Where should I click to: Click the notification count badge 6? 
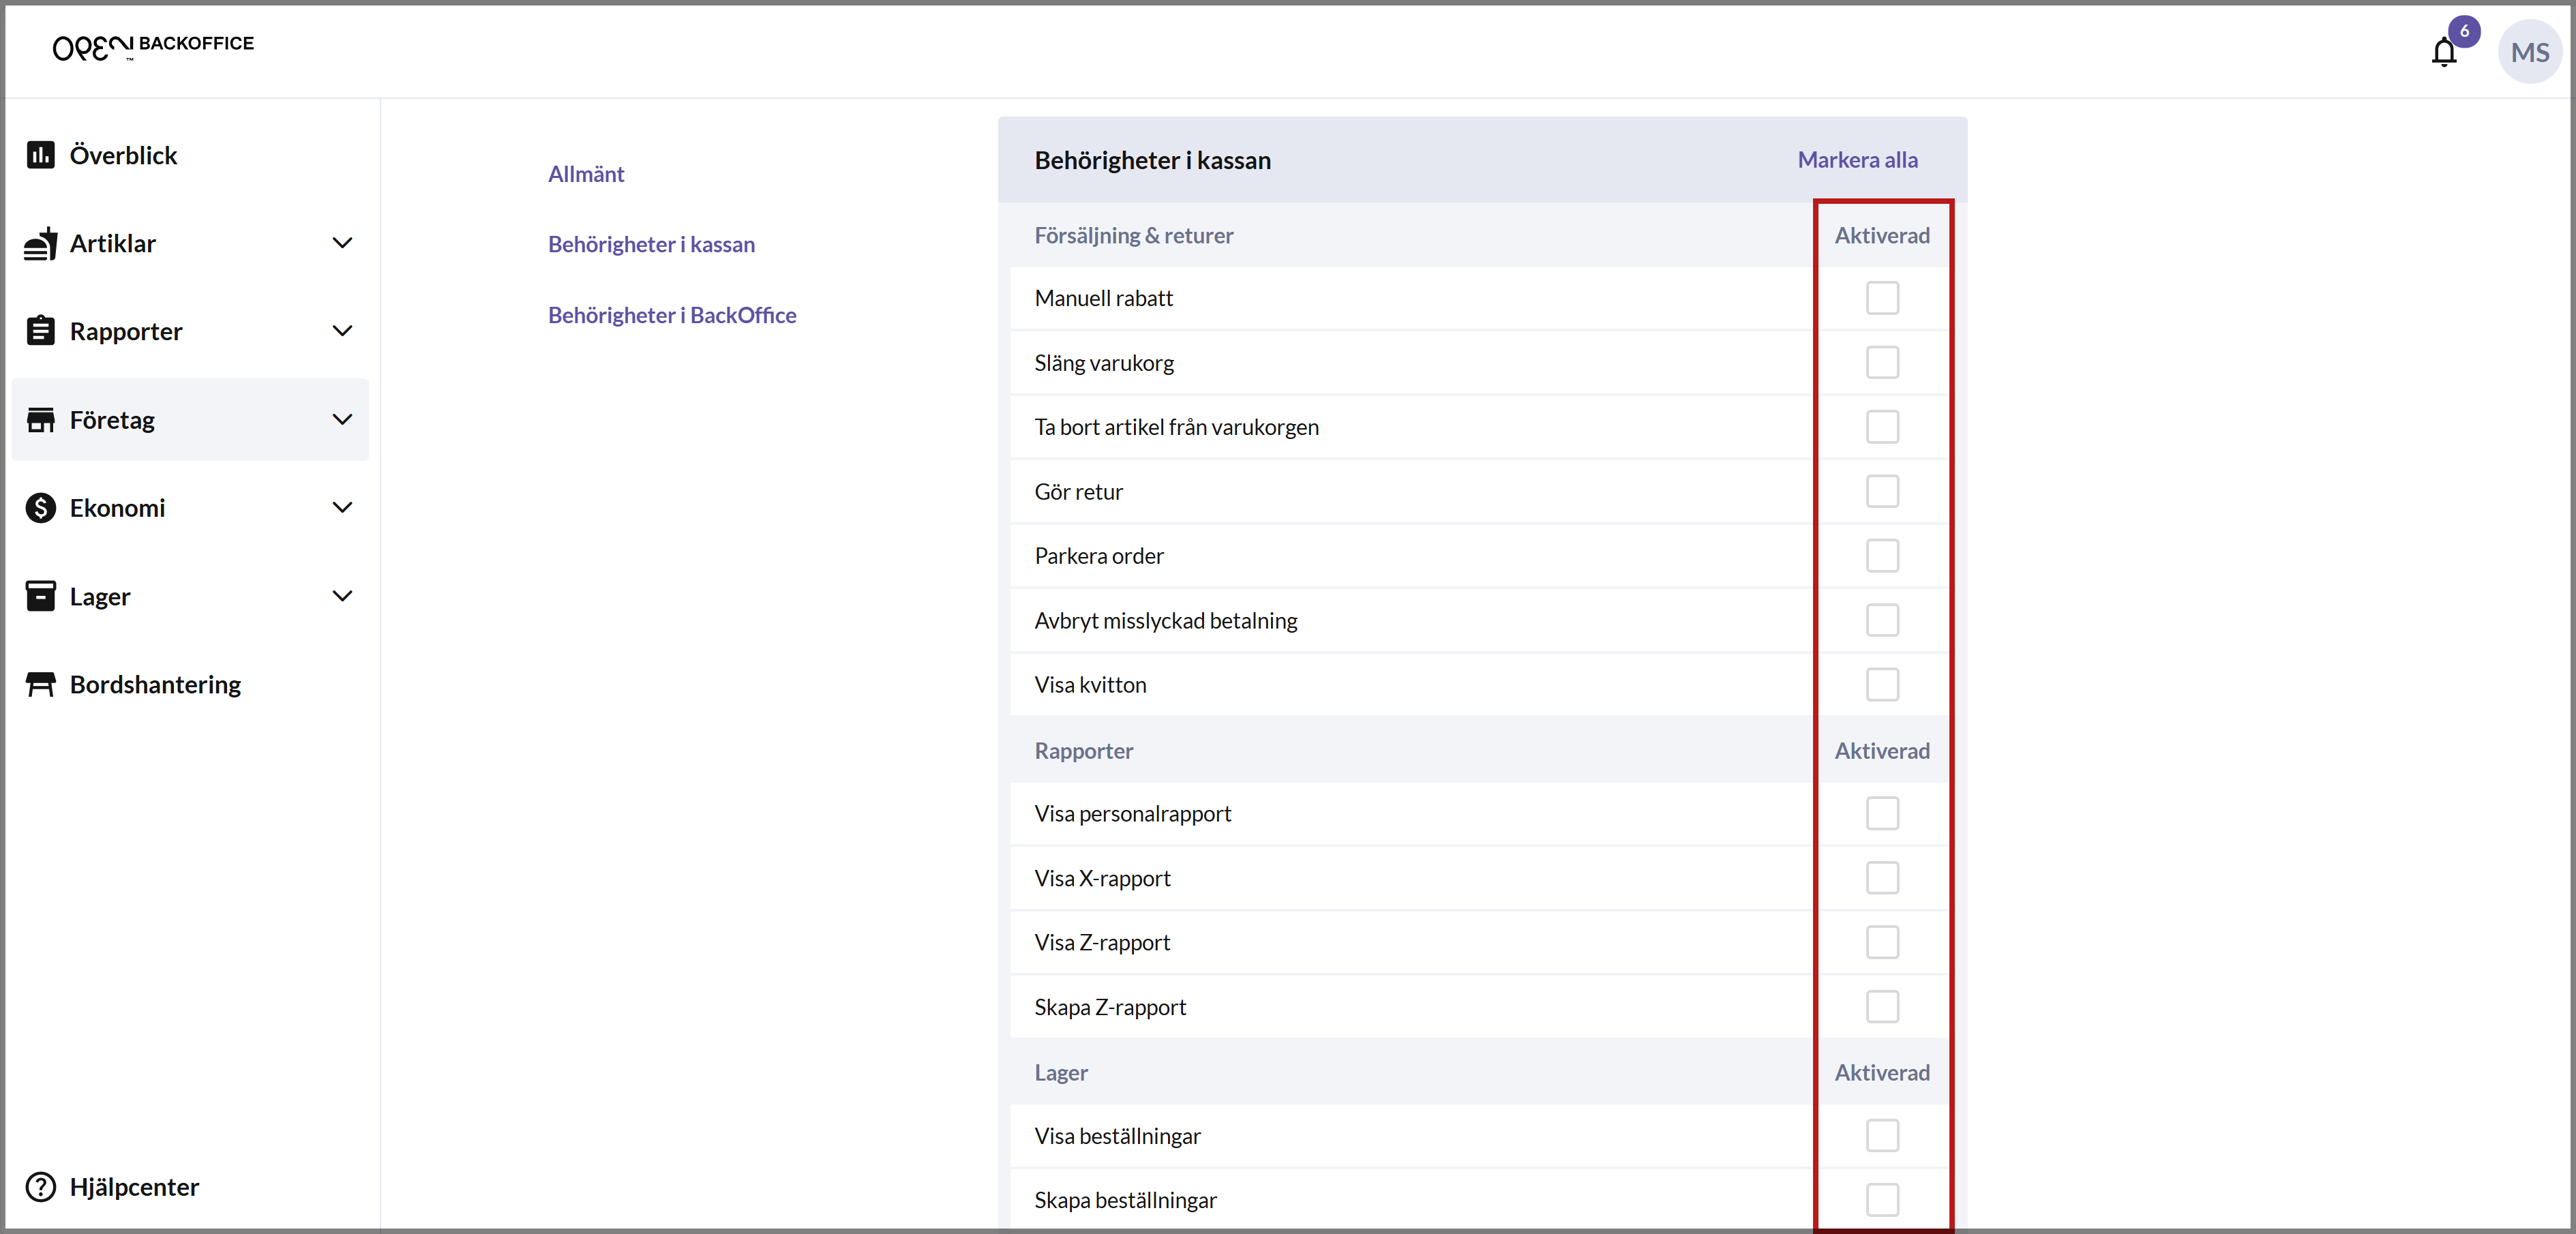[2464, 31]
